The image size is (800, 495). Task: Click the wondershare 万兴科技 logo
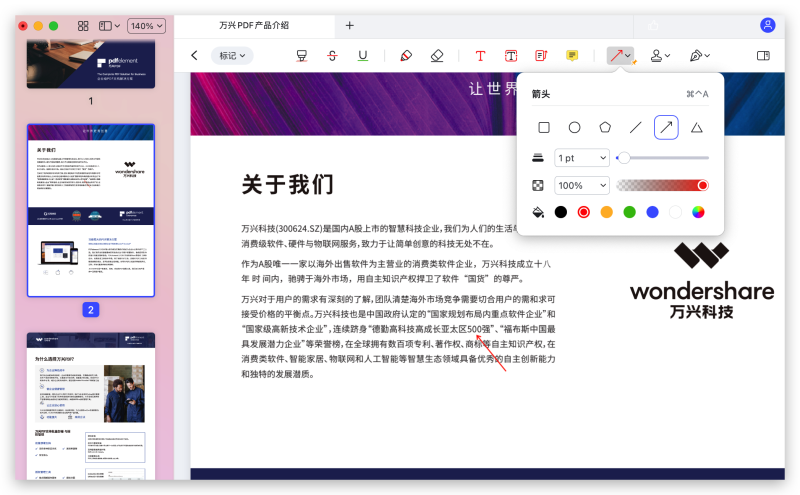[x=702, y=280]
